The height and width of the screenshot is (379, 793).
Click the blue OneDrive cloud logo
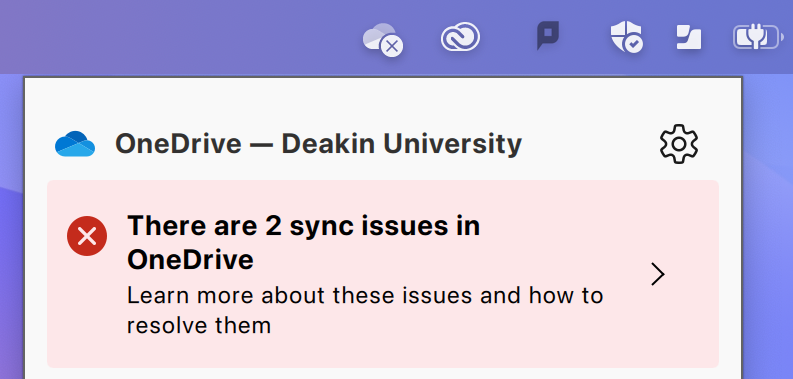(75, 144)
